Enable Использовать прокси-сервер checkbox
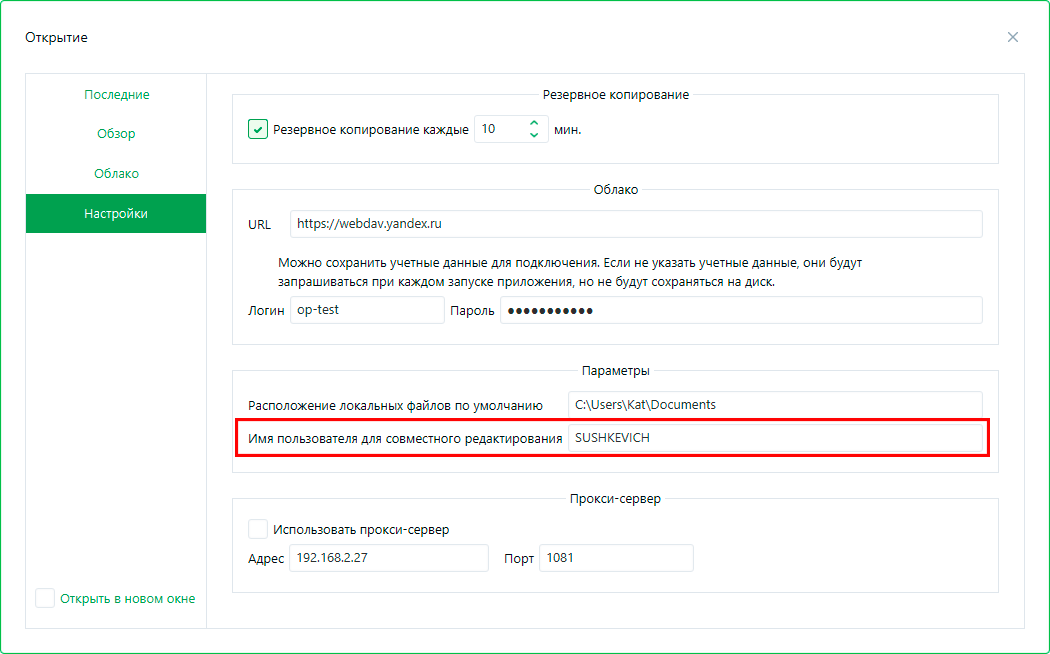Viewport: 1050px width, 654px height. click(x=258, y=529)
